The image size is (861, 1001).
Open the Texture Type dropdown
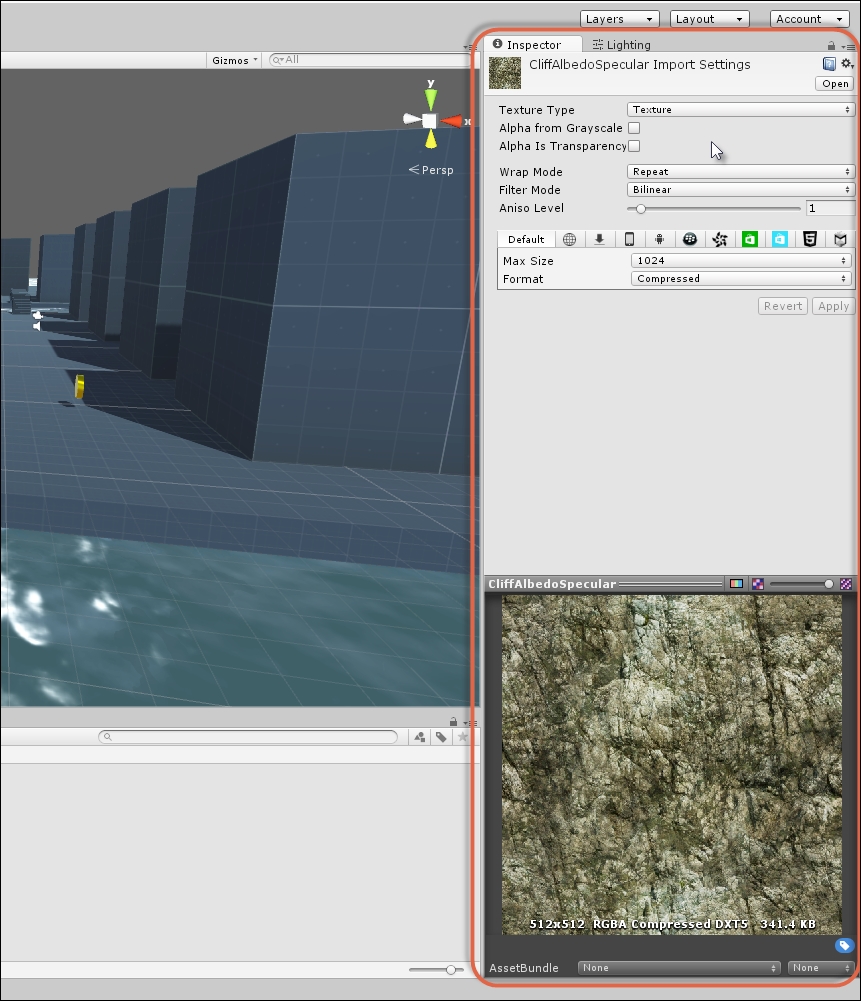[x=740, y=110]
